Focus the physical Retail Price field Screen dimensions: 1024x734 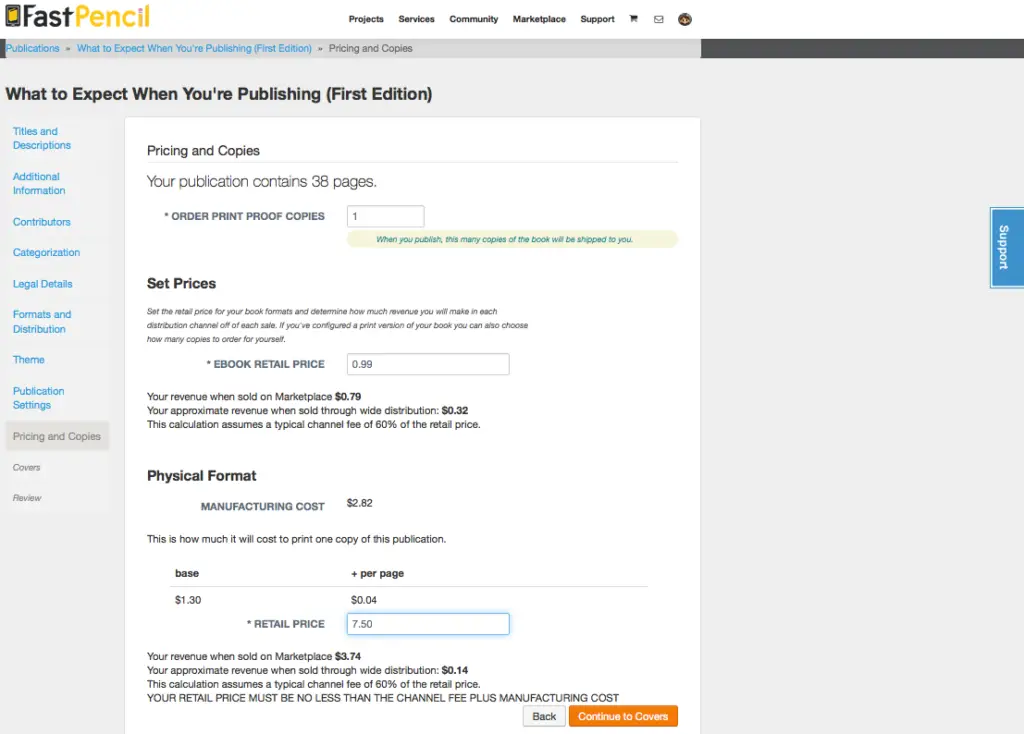point(428,624)
